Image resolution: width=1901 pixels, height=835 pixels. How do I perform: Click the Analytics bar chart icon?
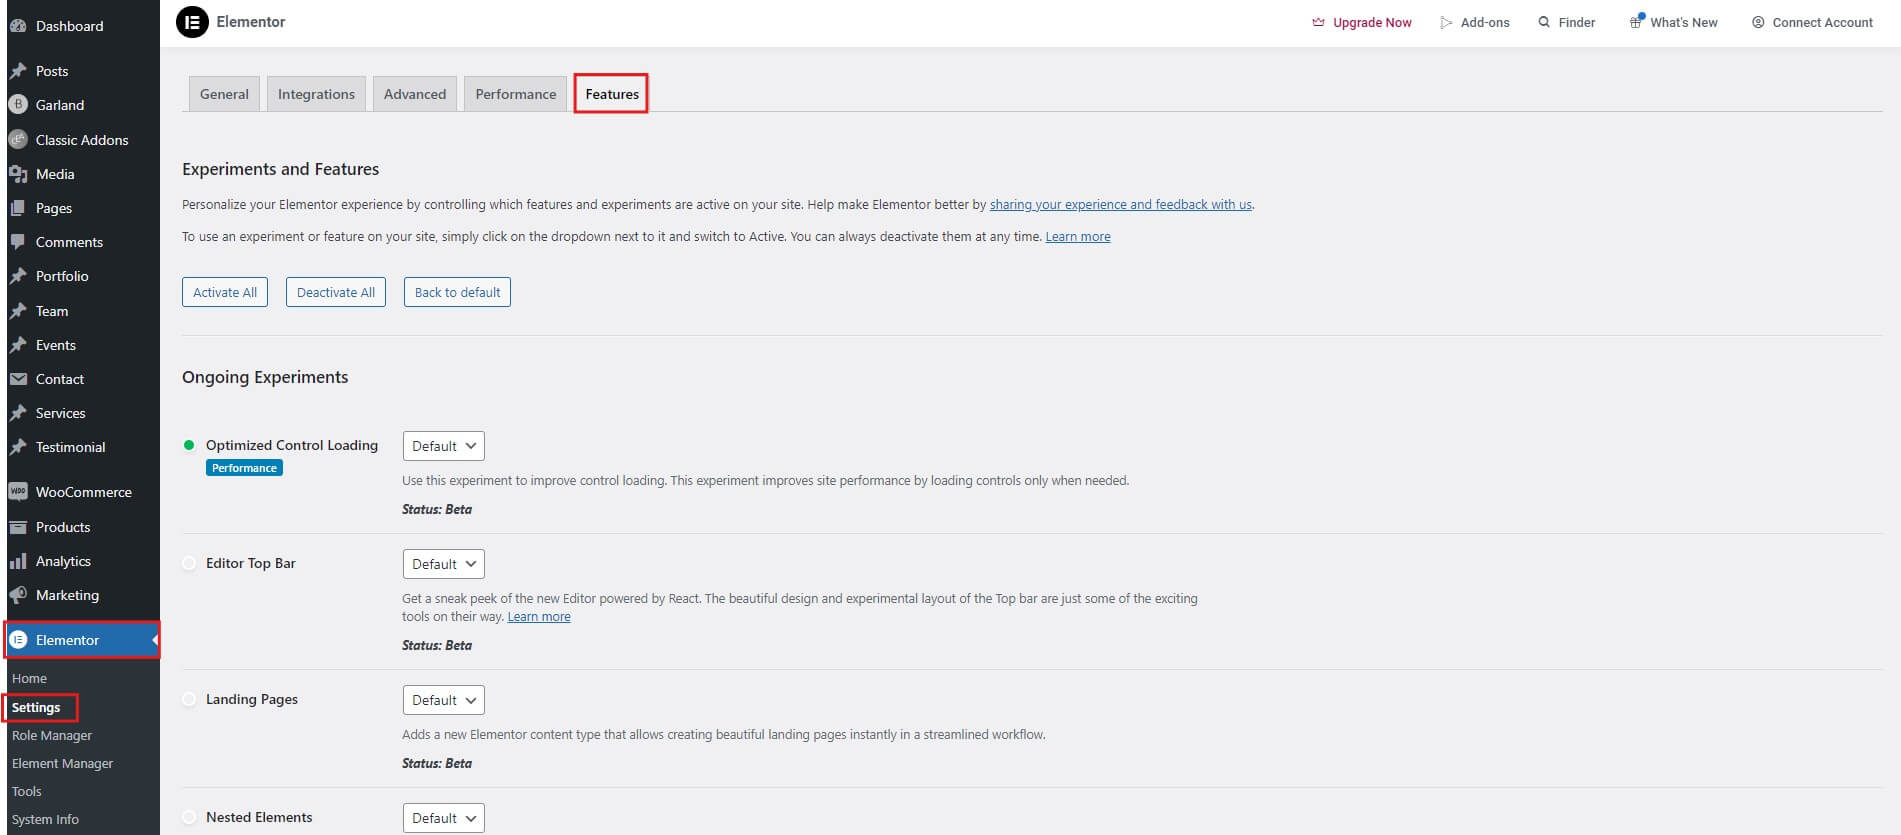(18, 561)
